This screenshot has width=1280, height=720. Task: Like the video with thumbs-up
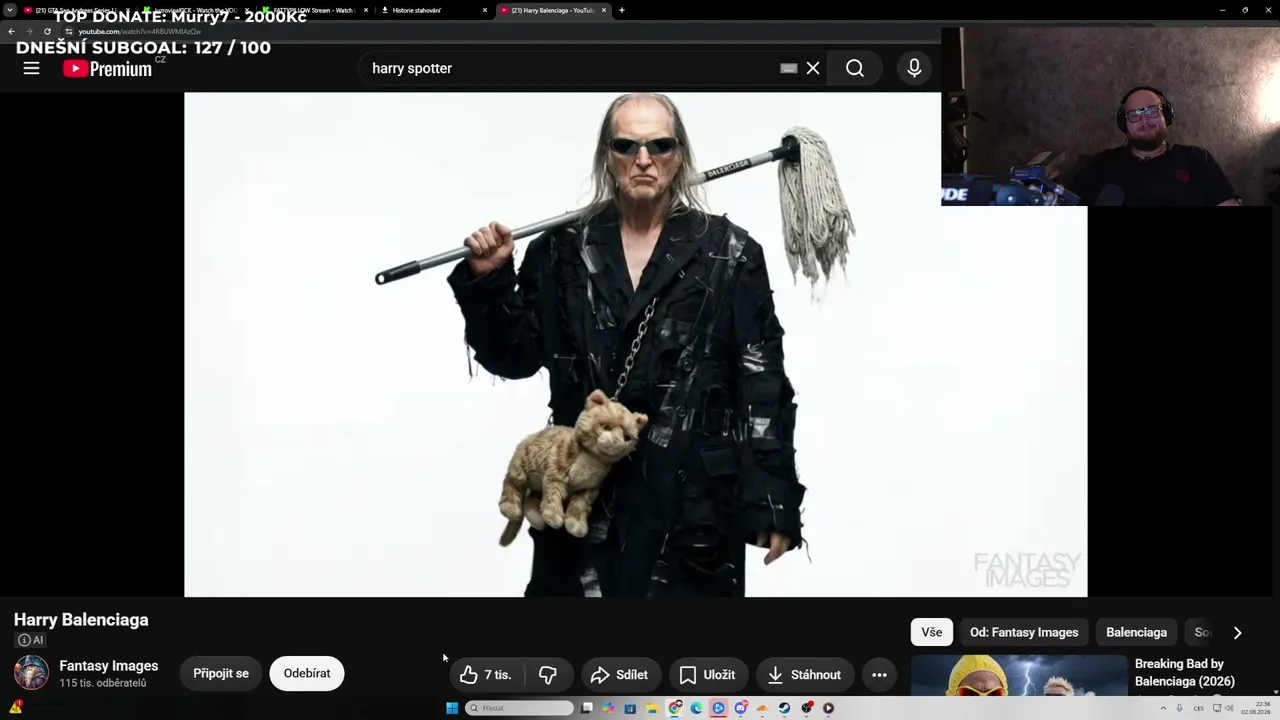(485, 675)
